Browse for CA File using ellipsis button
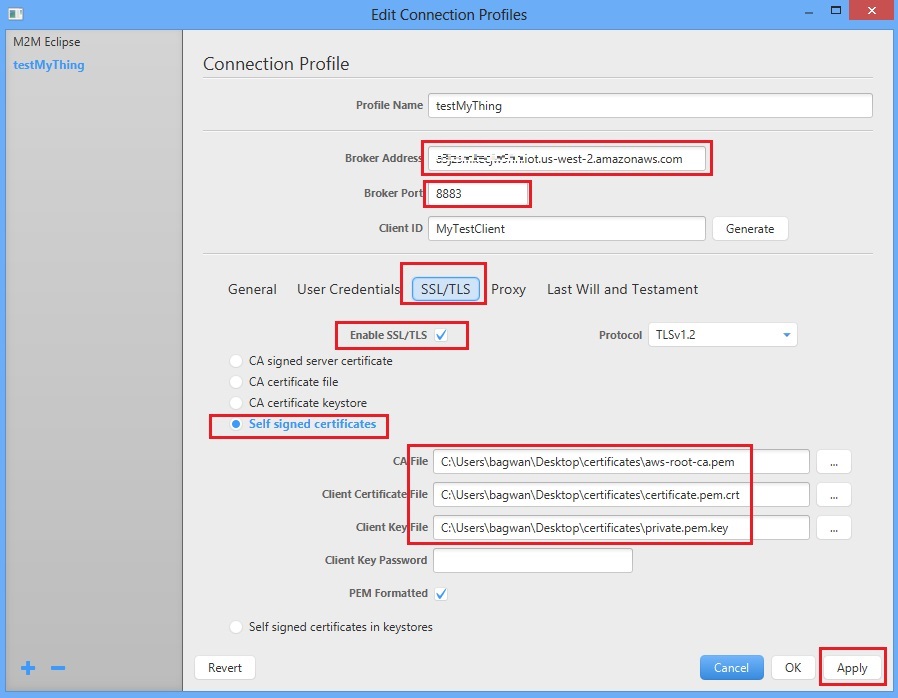 click(x=833, y=461)
